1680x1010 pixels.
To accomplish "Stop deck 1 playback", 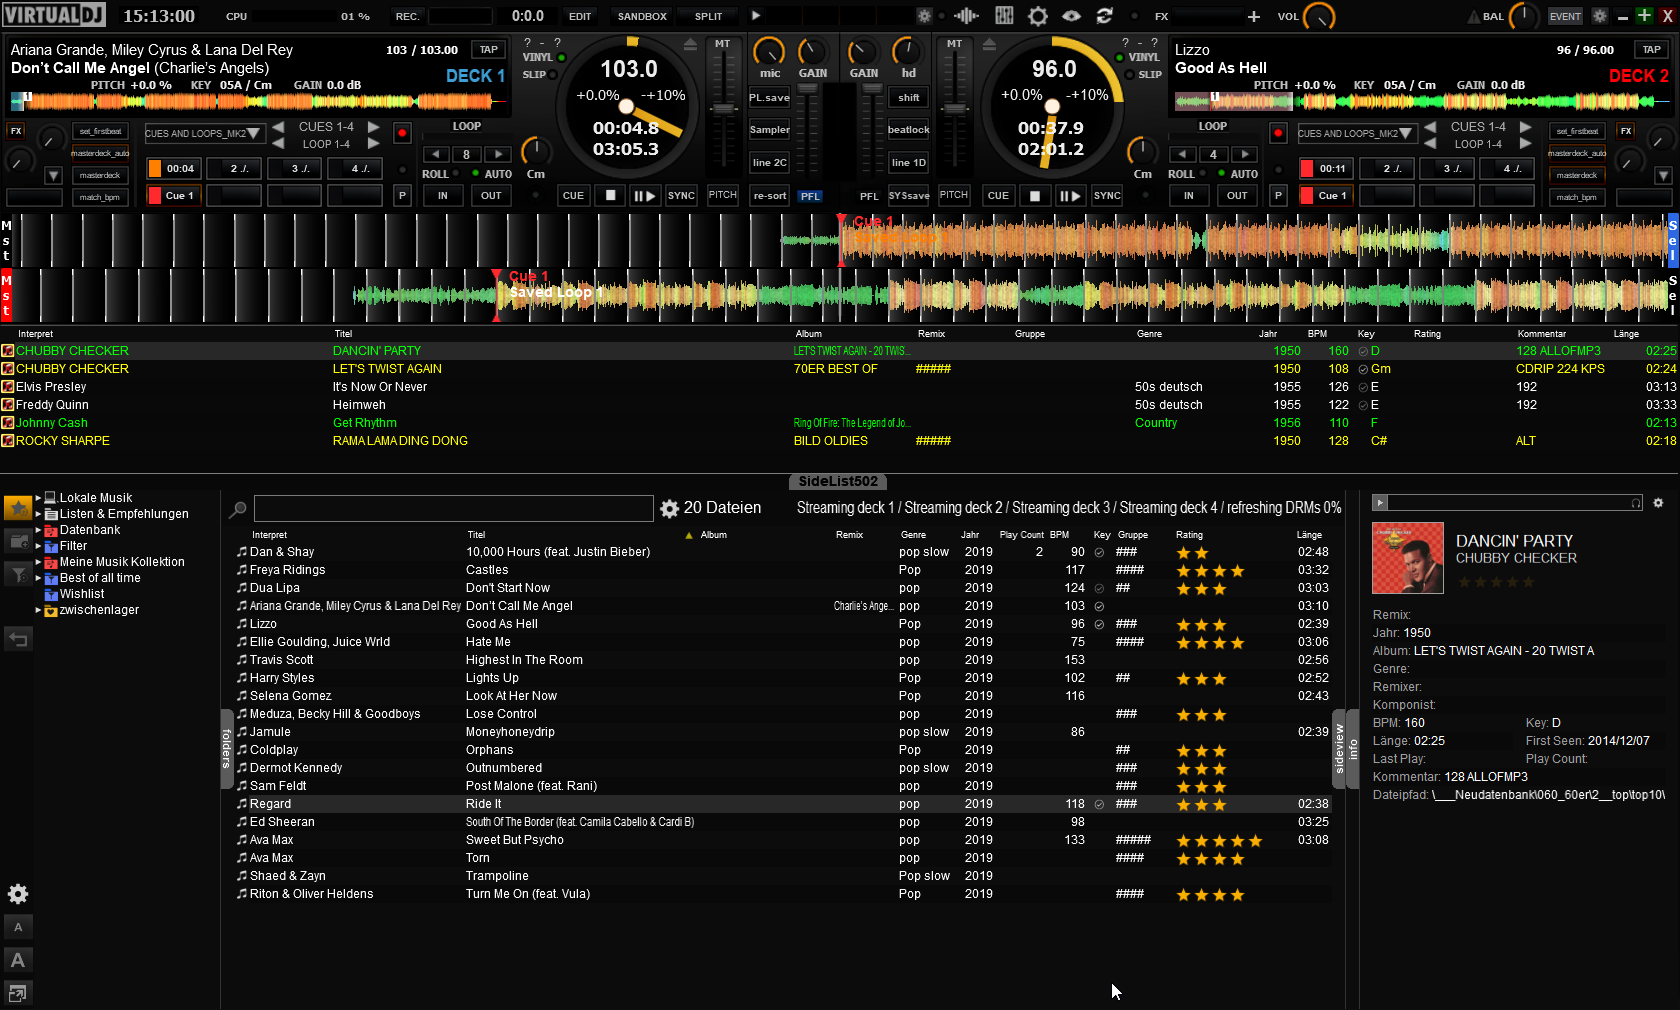I will (x=610, y=196).
